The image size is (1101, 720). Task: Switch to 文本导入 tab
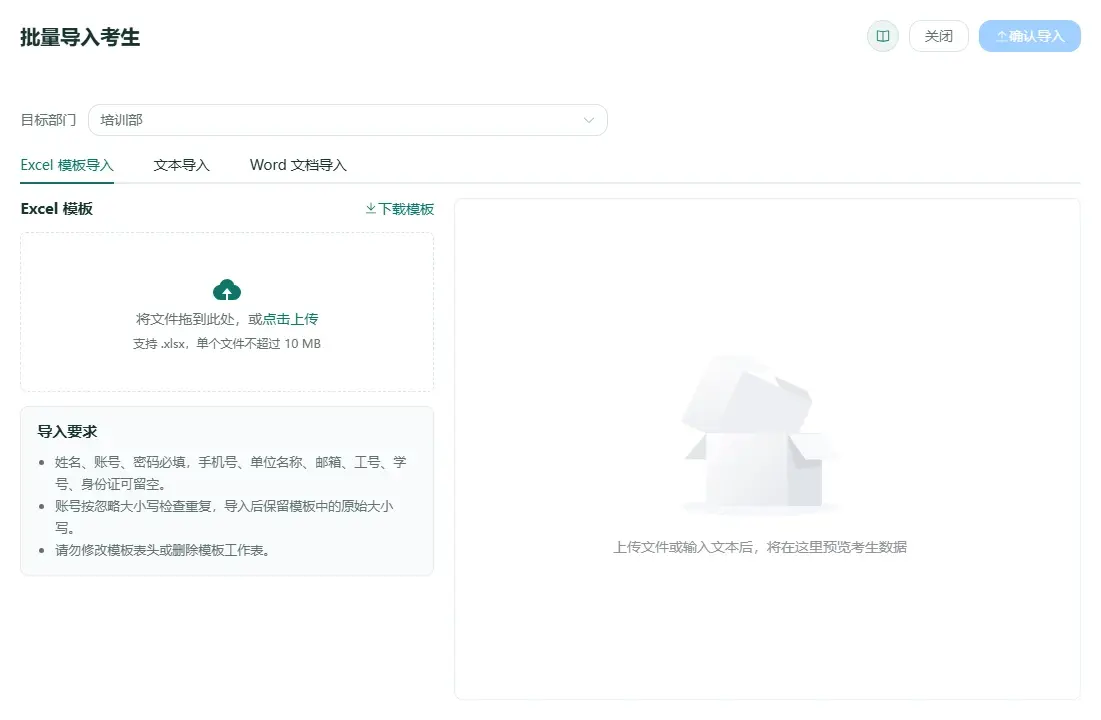pyautogui.click(x=181, y=165)
